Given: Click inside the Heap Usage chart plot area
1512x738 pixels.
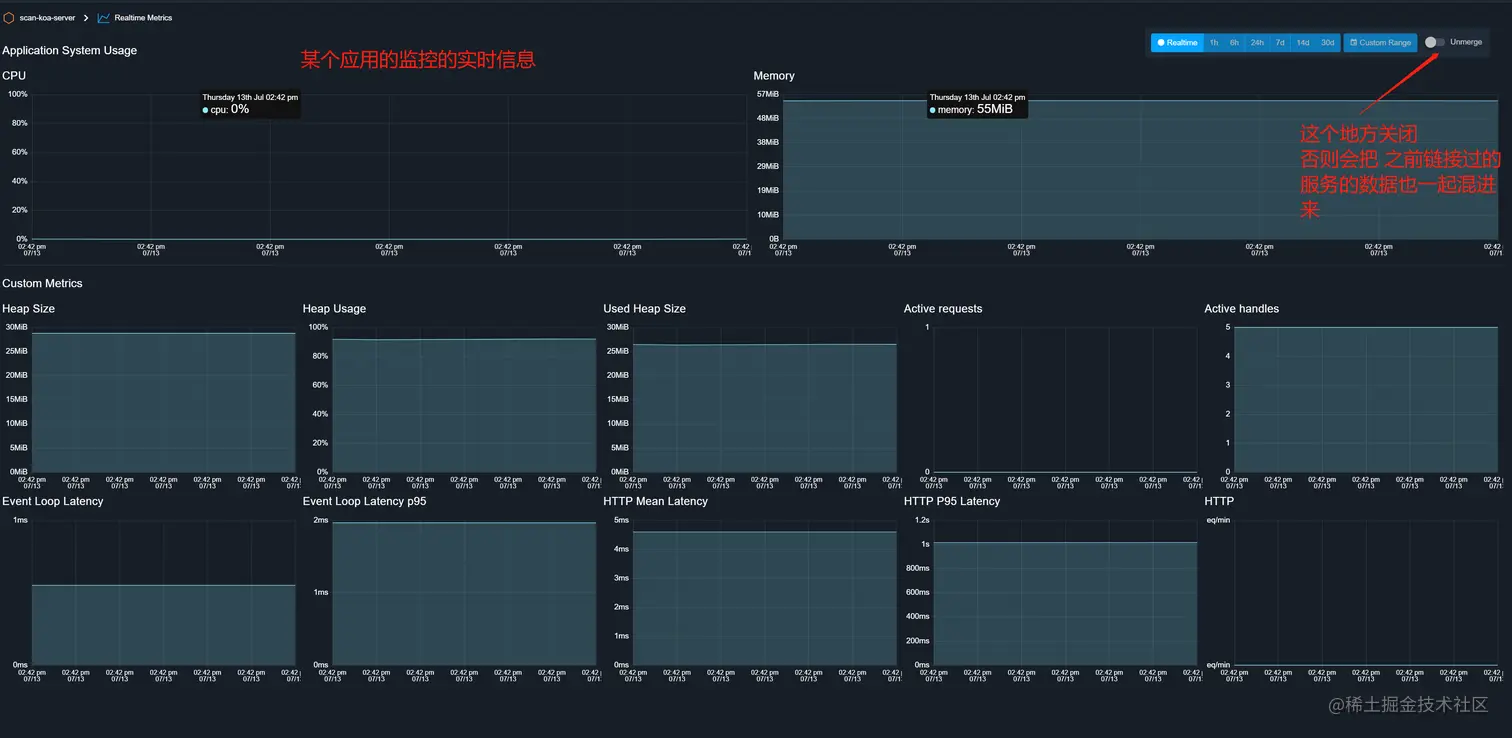Looking at the screenshot, I should point(464,400).
